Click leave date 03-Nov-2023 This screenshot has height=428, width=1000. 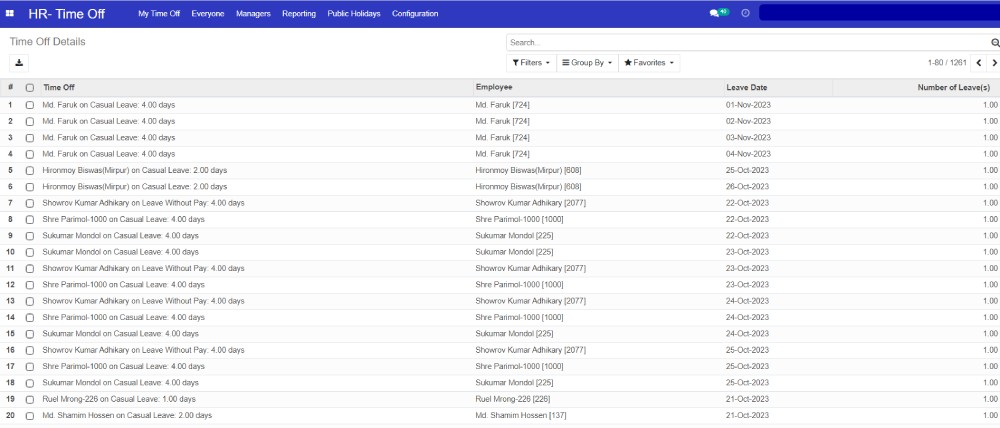click(x=748, y=137)
